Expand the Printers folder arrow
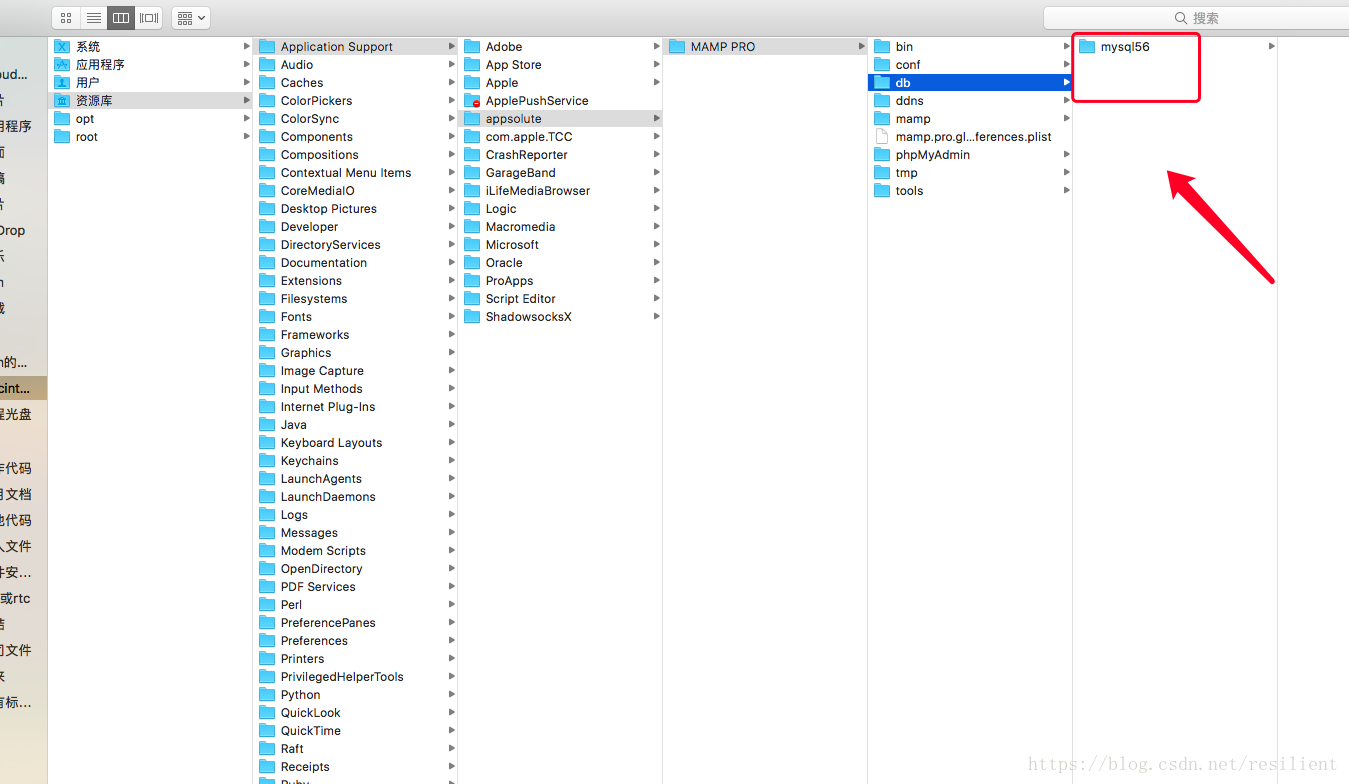 (x=452, y=659)
